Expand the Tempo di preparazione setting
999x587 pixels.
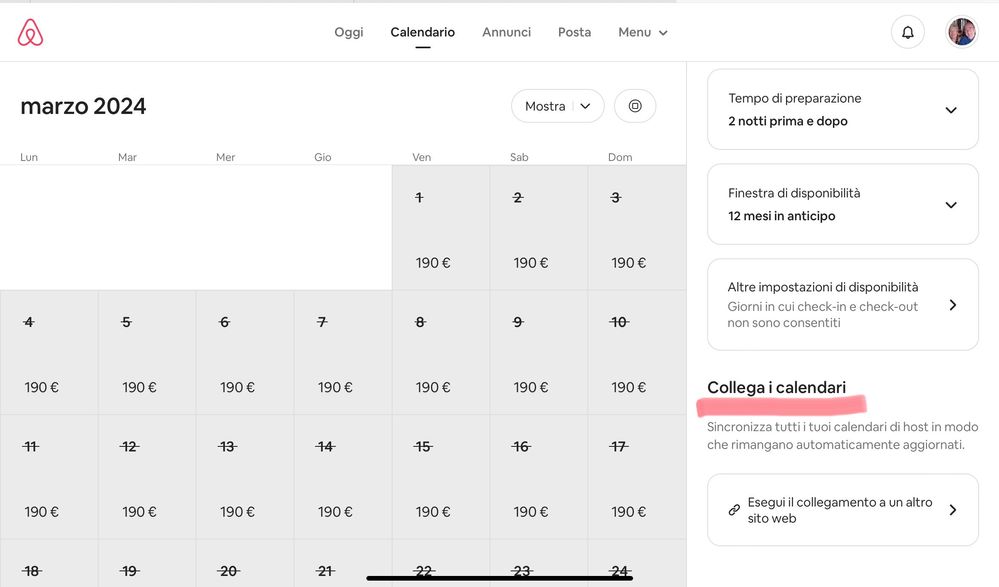point(951,110)
